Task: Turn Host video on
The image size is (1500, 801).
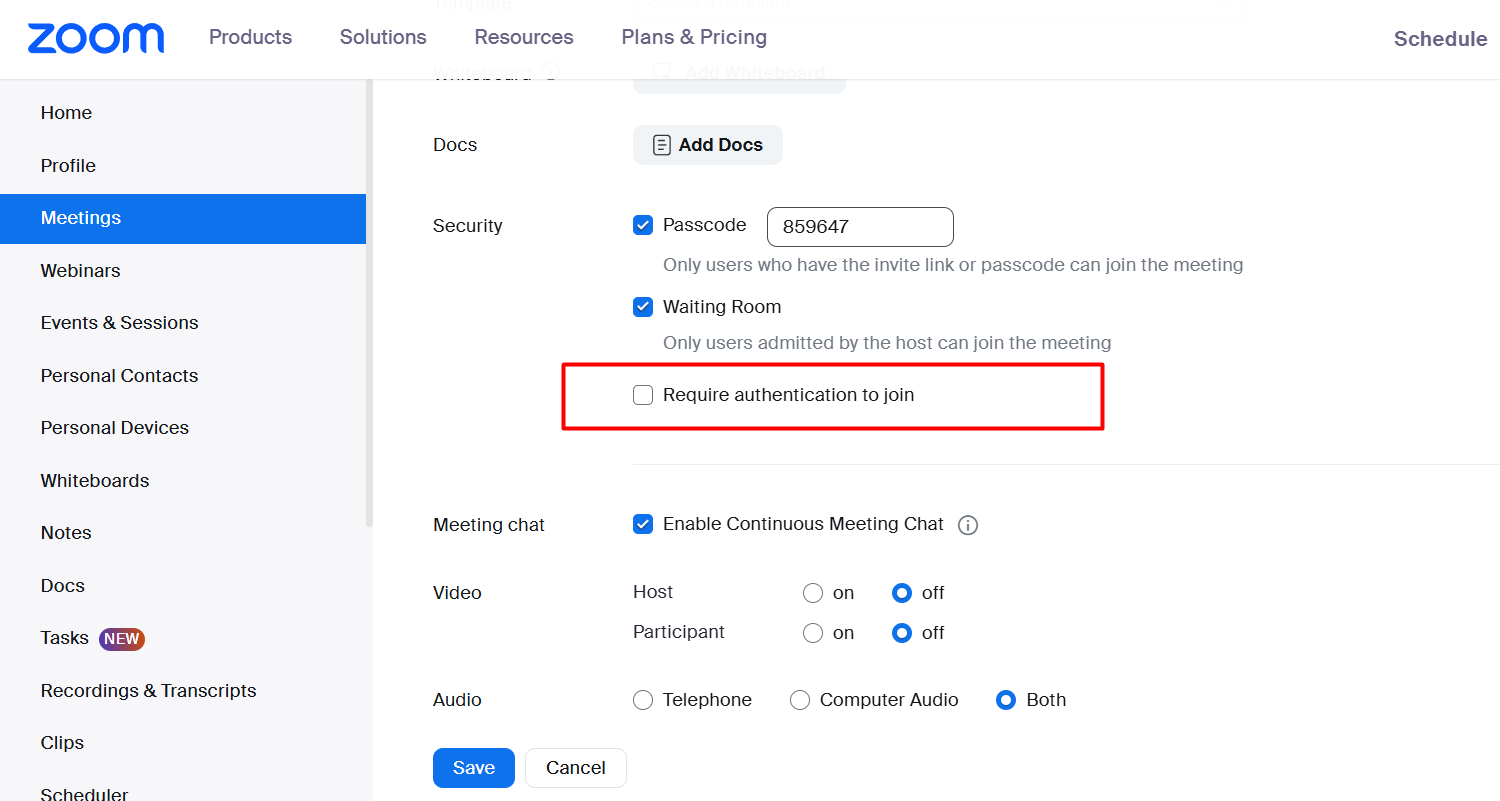Action: tap(813, 593)
